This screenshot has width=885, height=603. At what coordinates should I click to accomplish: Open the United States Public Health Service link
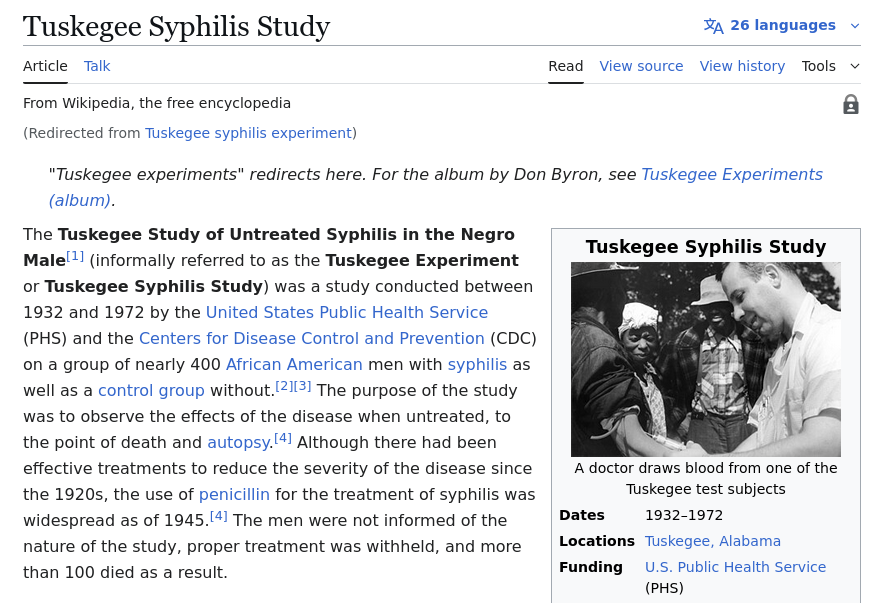pyautogui.click(x=347, y=312)
